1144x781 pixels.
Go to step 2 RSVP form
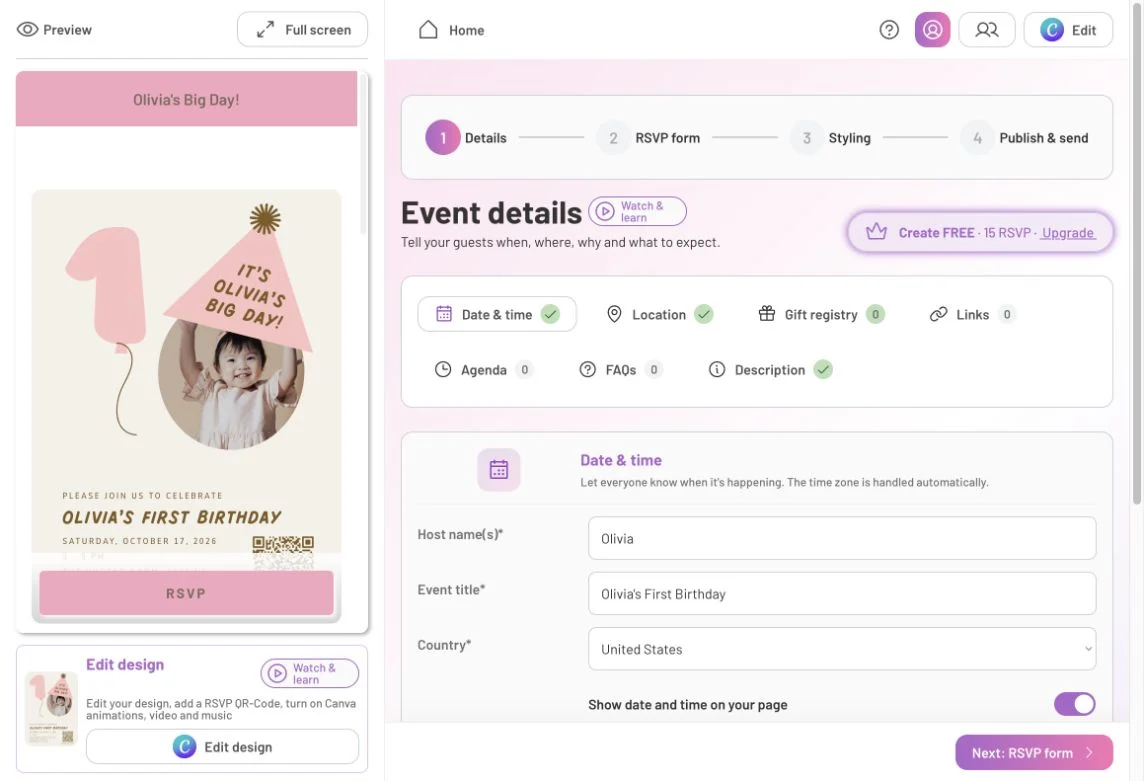(648, 137)
